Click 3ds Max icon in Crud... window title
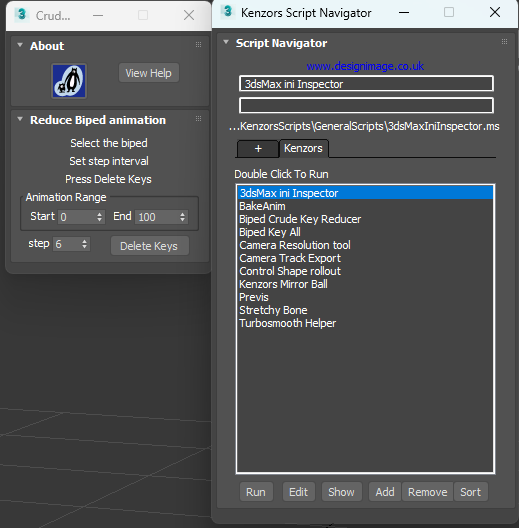The height and width of the screenshot is (528, 519). 22,14
